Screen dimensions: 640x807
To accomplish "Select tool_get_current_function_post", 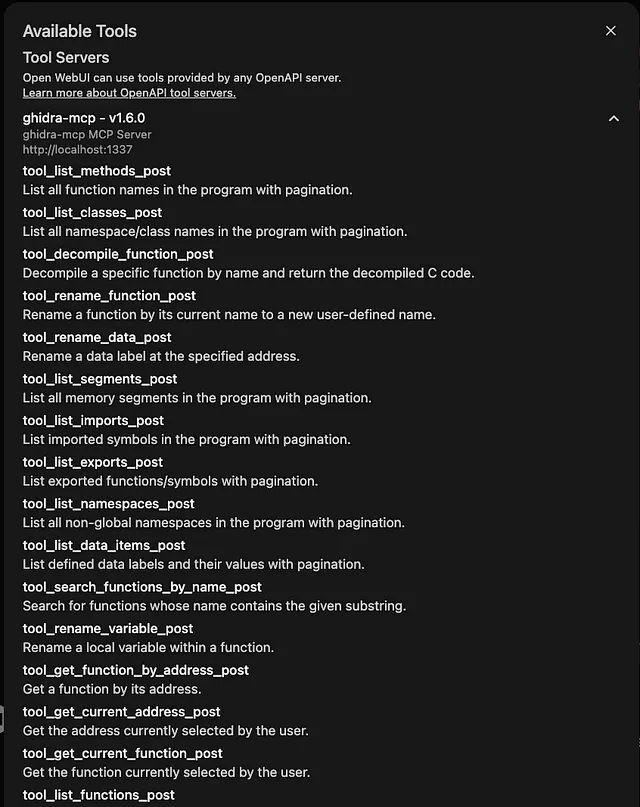I will (x=123, y=753).
